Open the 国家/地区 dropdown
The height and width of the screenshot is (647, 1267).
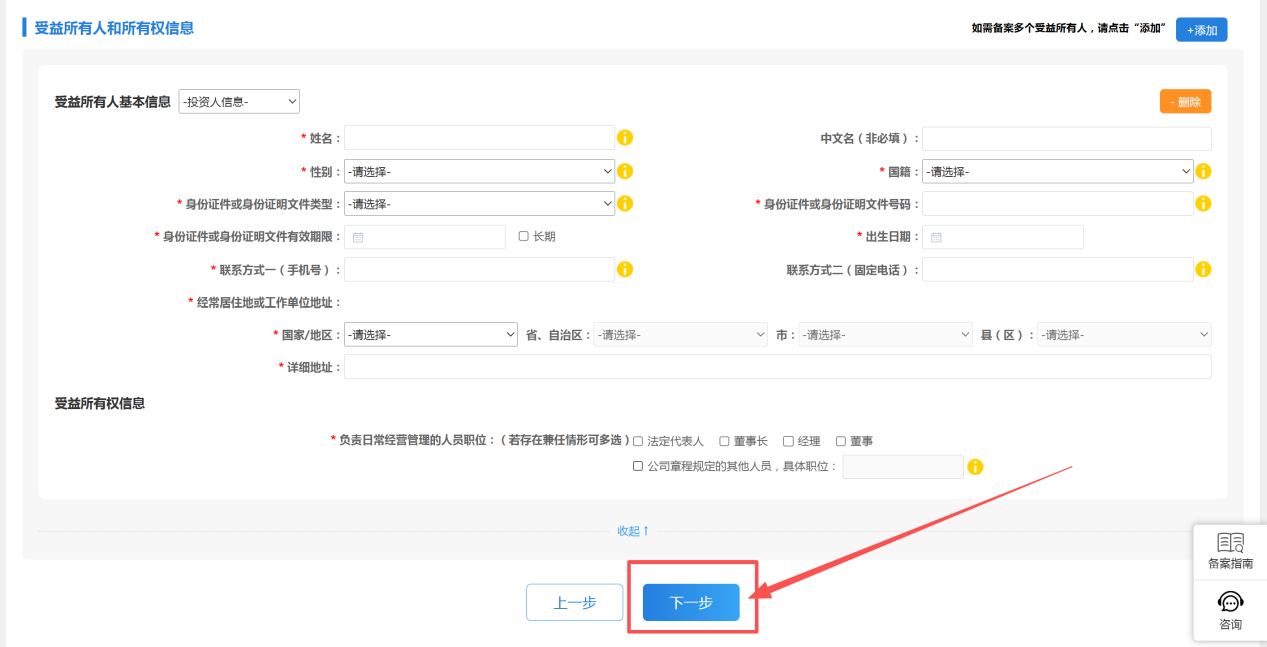(430, 335)
